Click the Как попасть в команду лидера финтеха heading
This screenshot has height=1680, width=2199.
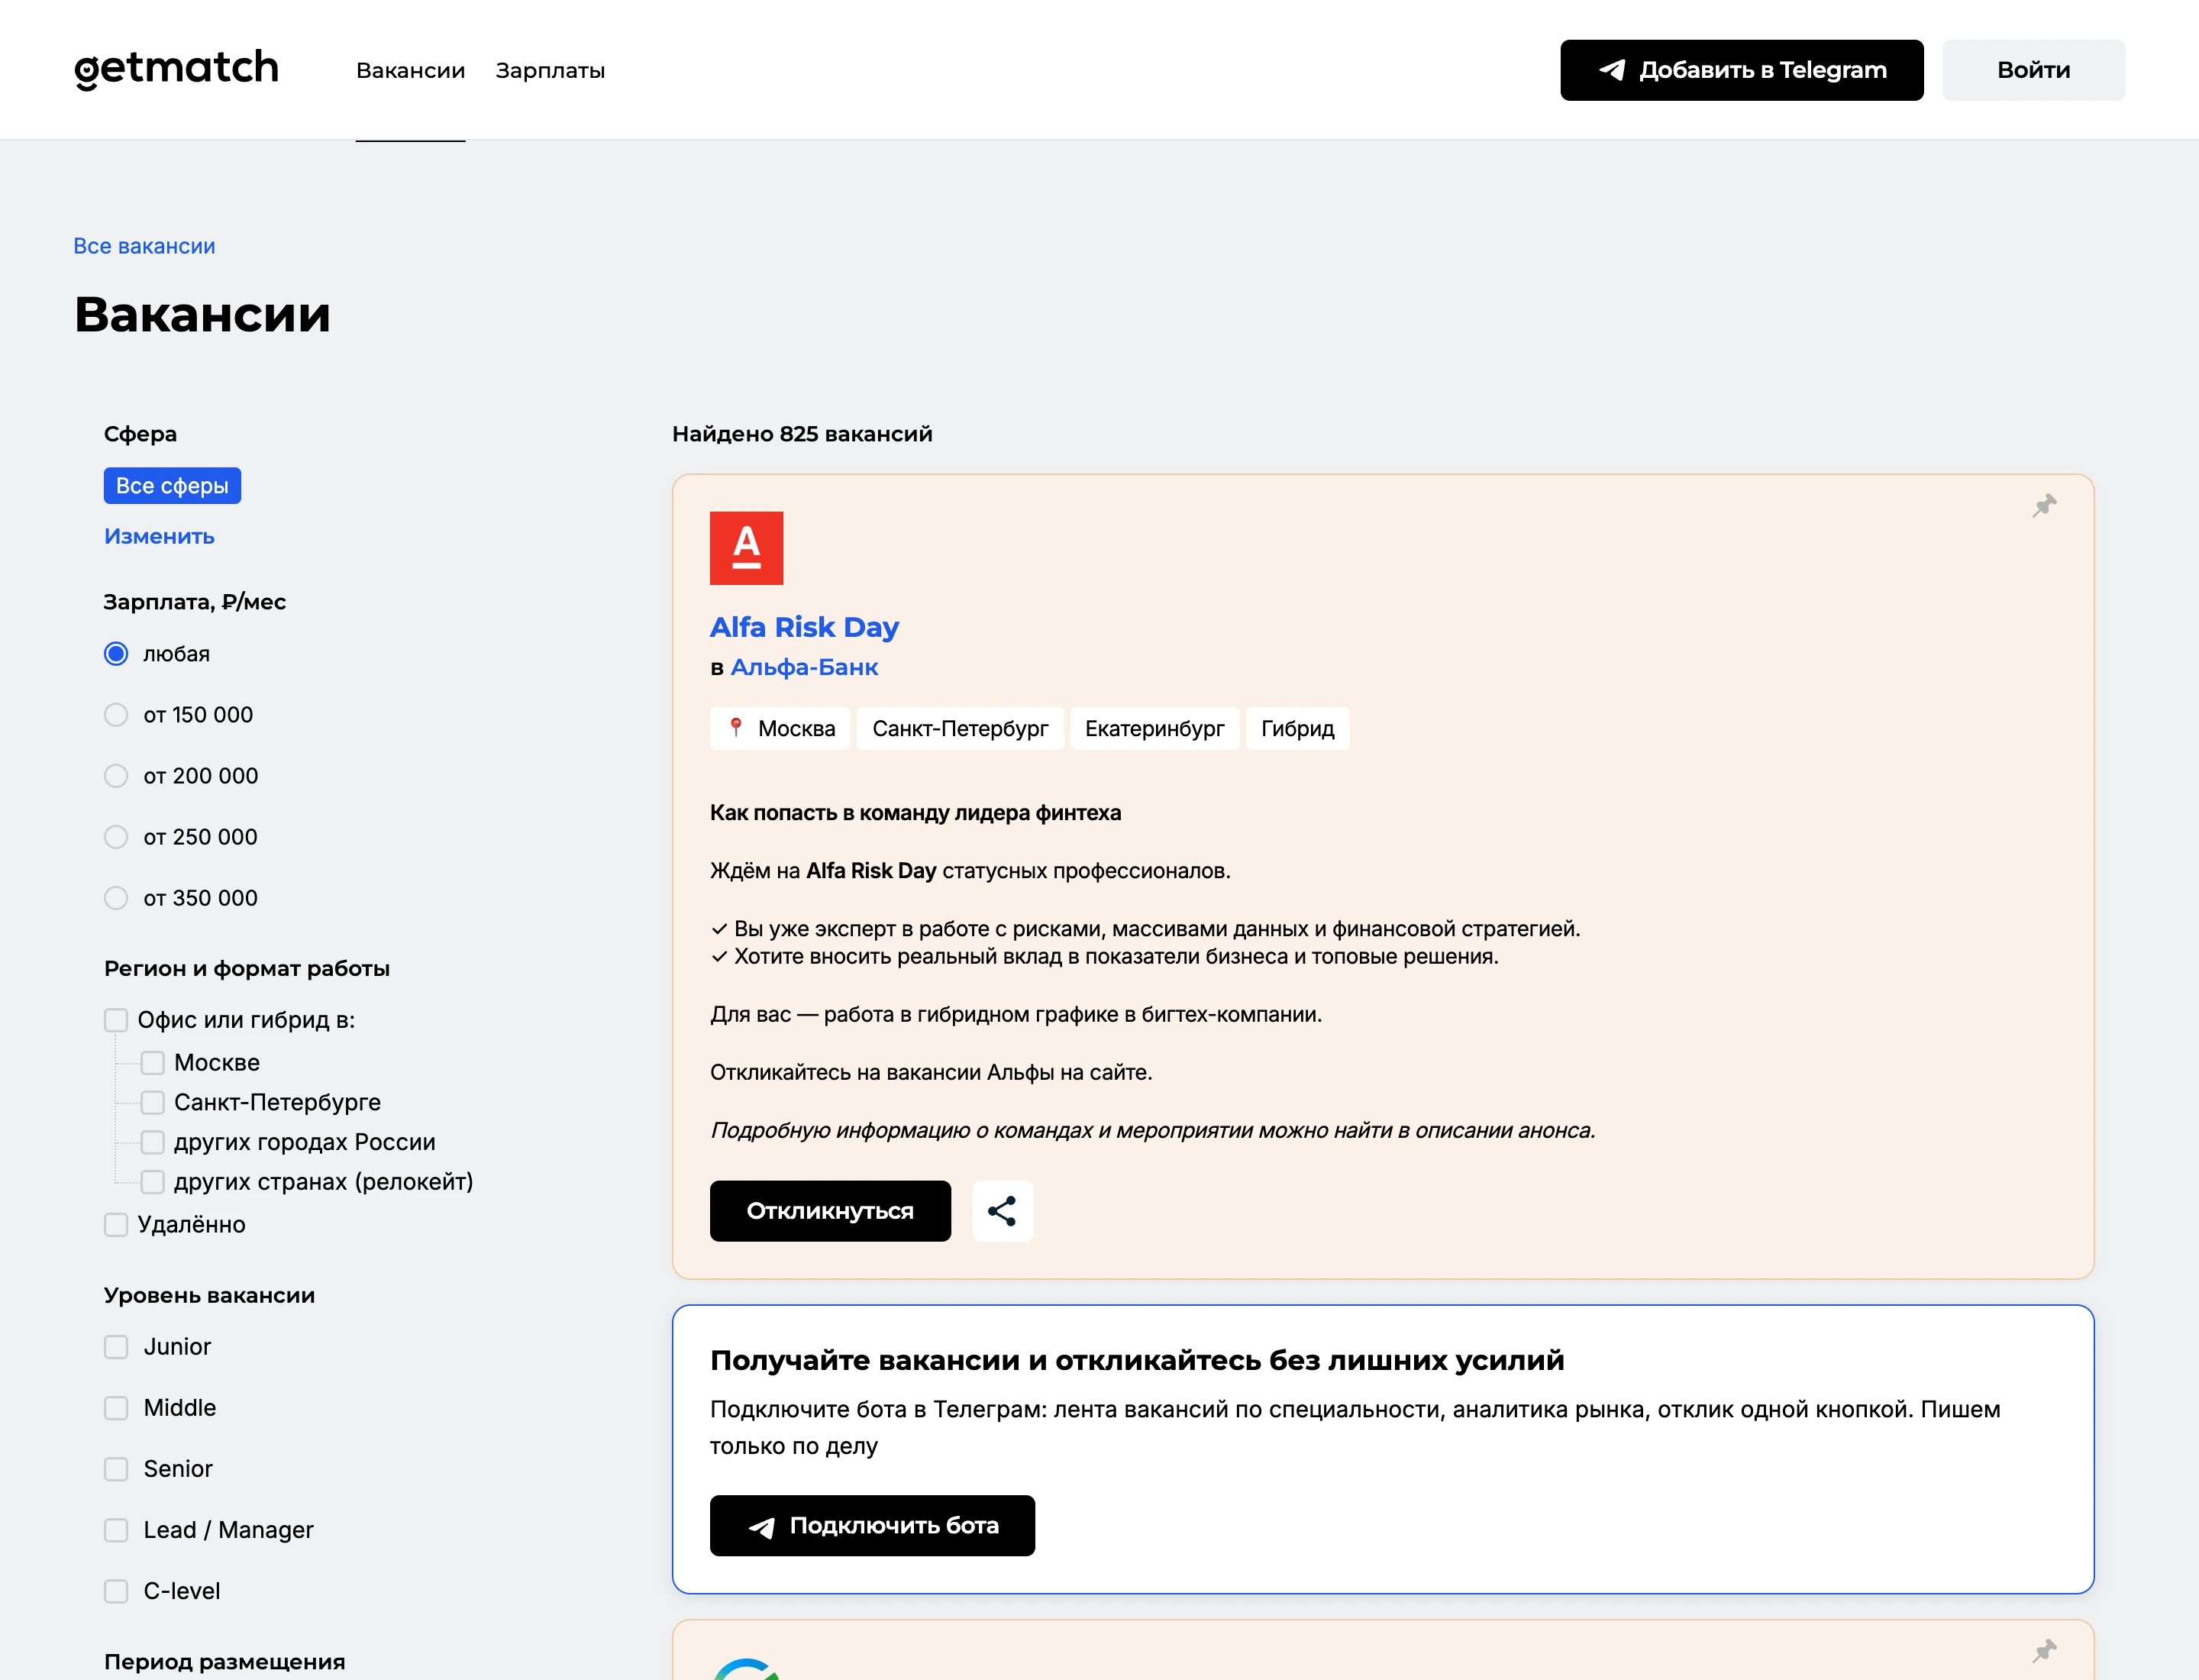(x=915, y=813)
